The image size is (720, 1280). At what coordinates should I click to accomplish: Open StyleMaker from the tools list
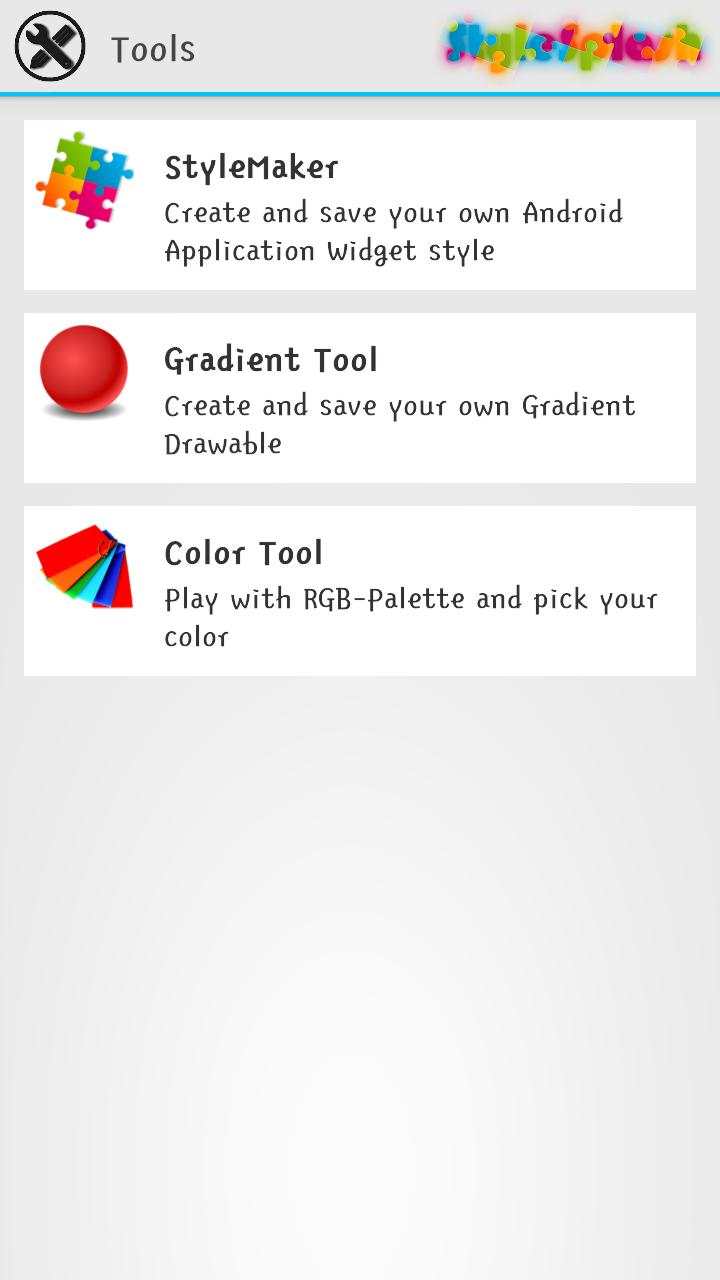tap(360, 204)
